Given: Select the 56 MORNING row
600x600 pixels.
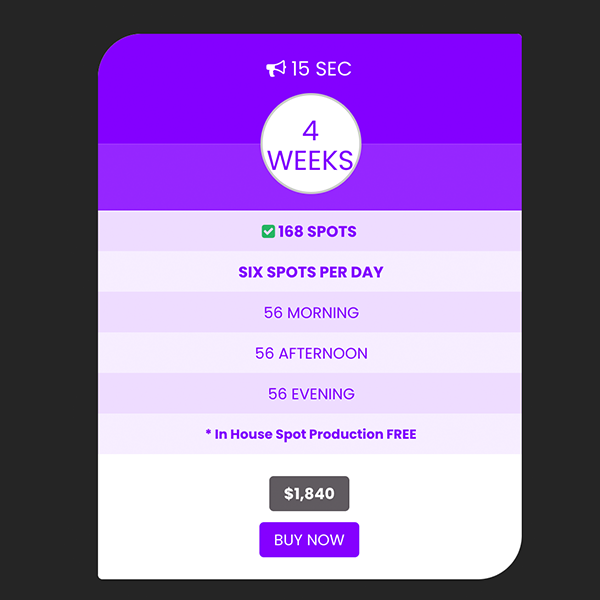Looking at the screenshot, I should 310,313.
